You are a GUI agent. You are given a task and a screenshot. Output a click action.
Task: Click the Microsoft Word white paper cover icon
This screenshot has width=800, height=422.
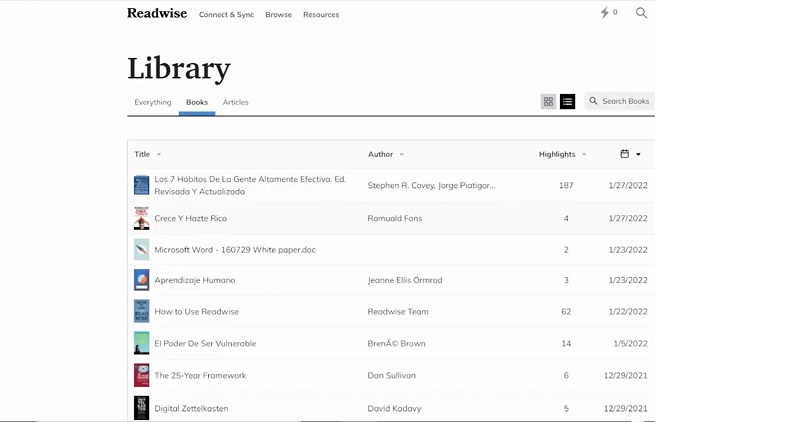pyautogui.click(x=141, y=250)
